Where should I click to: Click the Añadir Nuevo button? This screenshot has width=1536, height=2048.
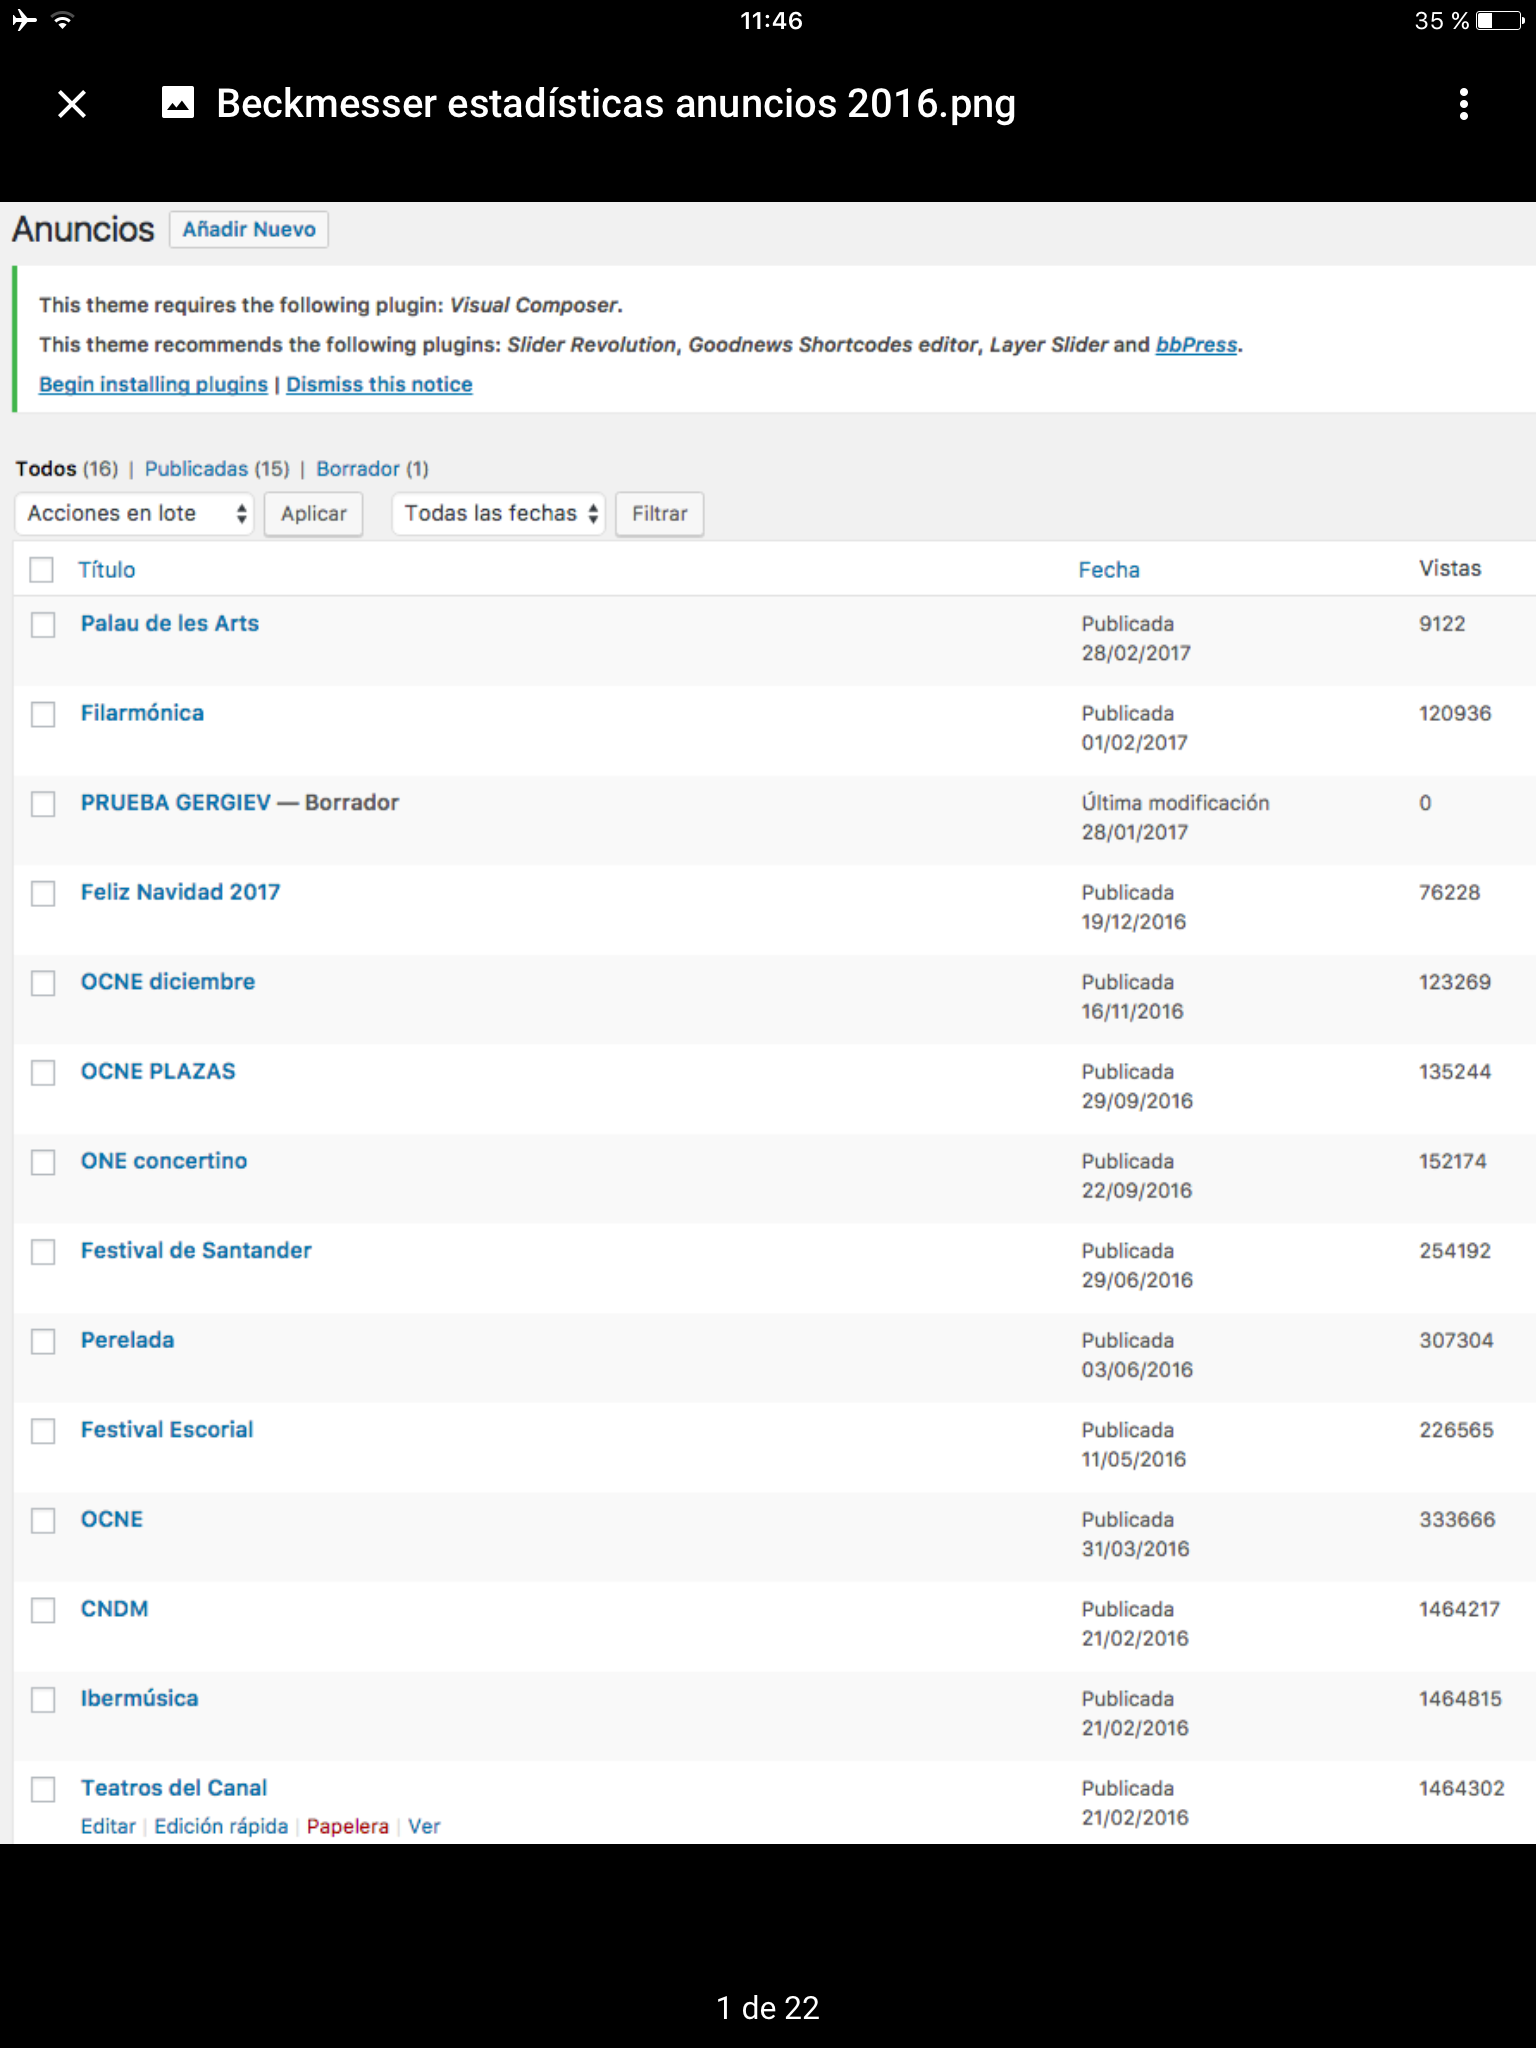point(249,230)
